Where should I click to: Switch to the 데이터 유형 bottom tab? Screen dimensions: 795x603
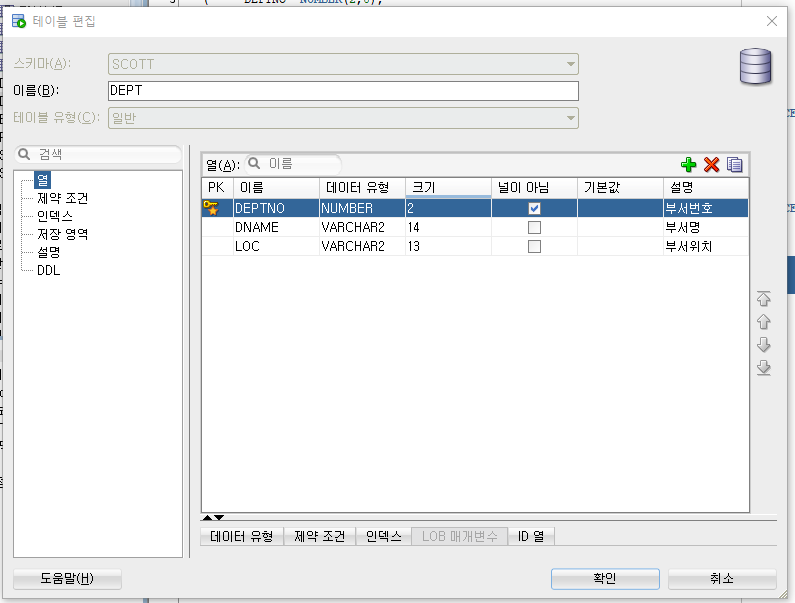point(242,536)
